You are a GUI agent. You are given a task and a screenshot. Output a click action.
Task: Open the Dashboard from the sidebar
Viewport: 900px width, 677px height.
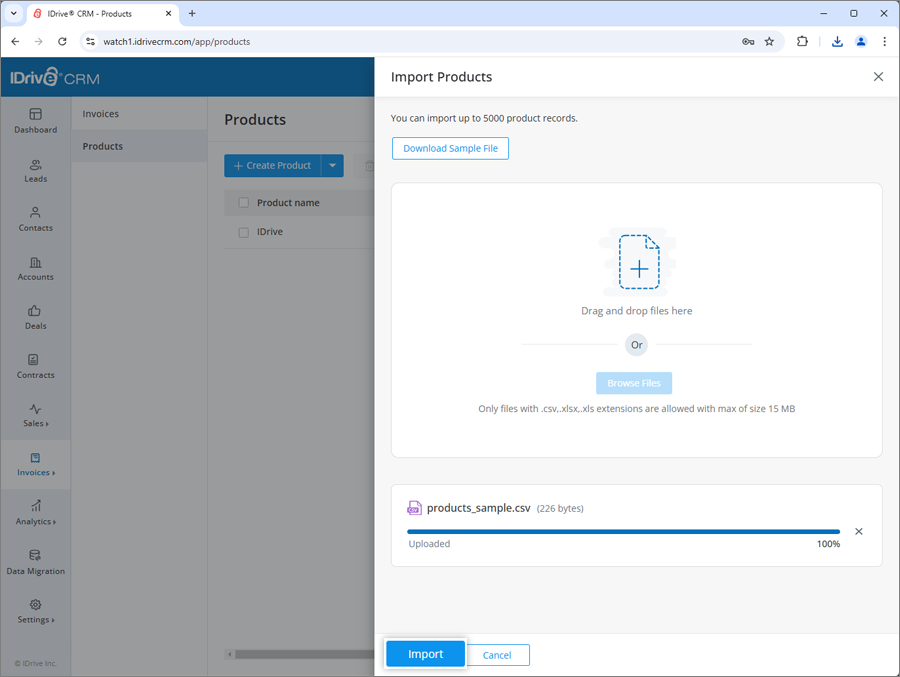35,120
